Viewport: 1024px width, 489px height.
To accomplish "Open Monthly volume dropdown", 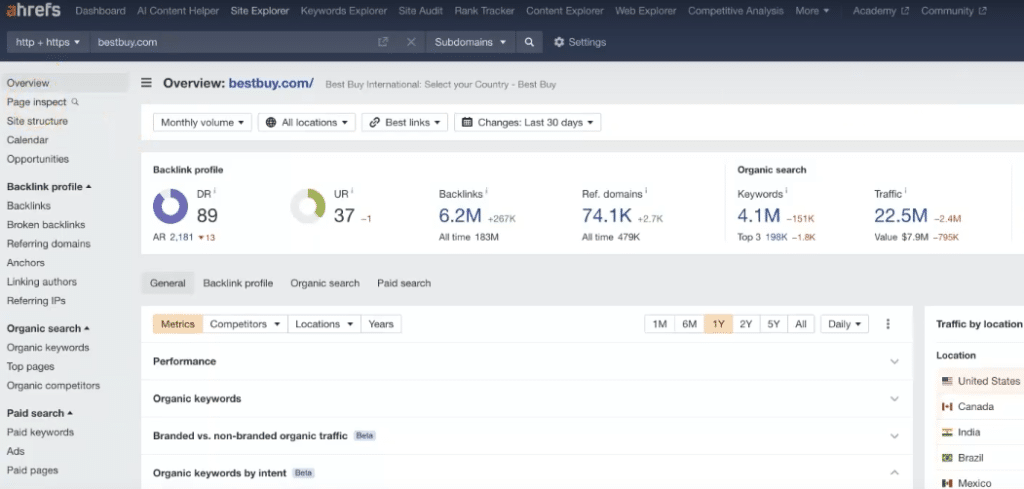I will [x=202, y=122].
